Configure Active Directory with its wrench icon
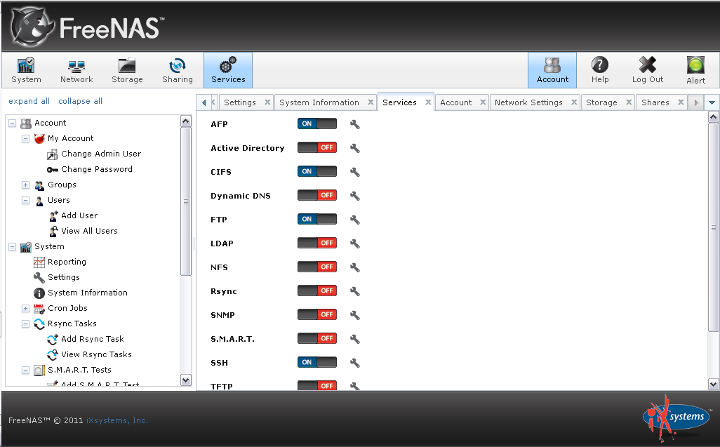 [x=354, y=148]
